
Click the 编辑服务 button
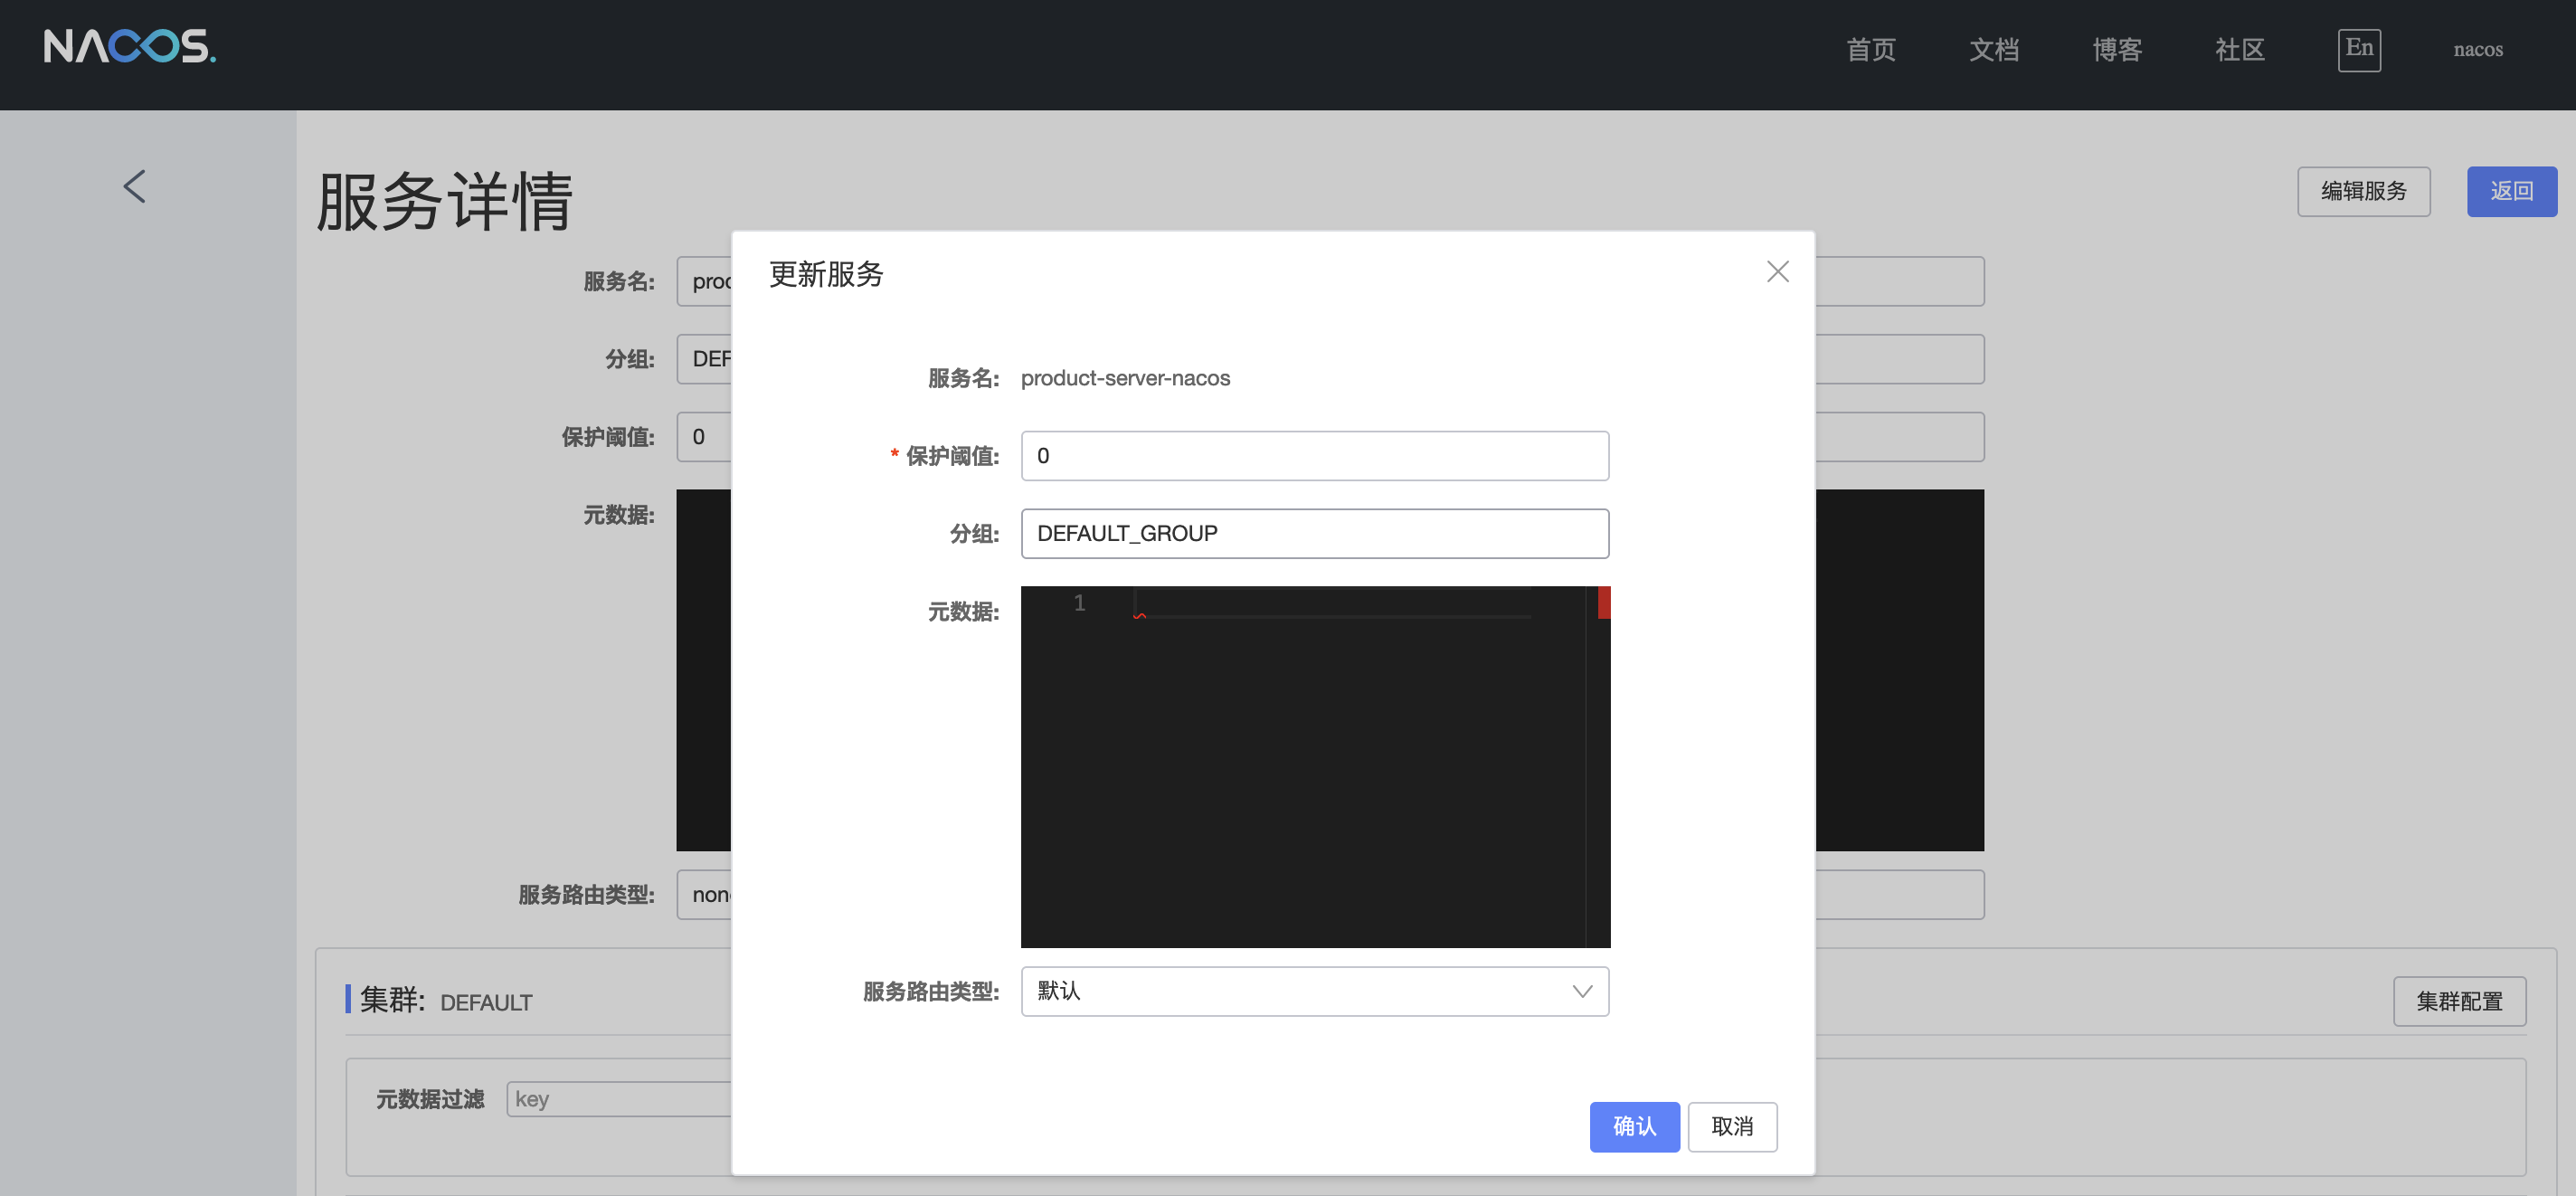click(2363, 191)
